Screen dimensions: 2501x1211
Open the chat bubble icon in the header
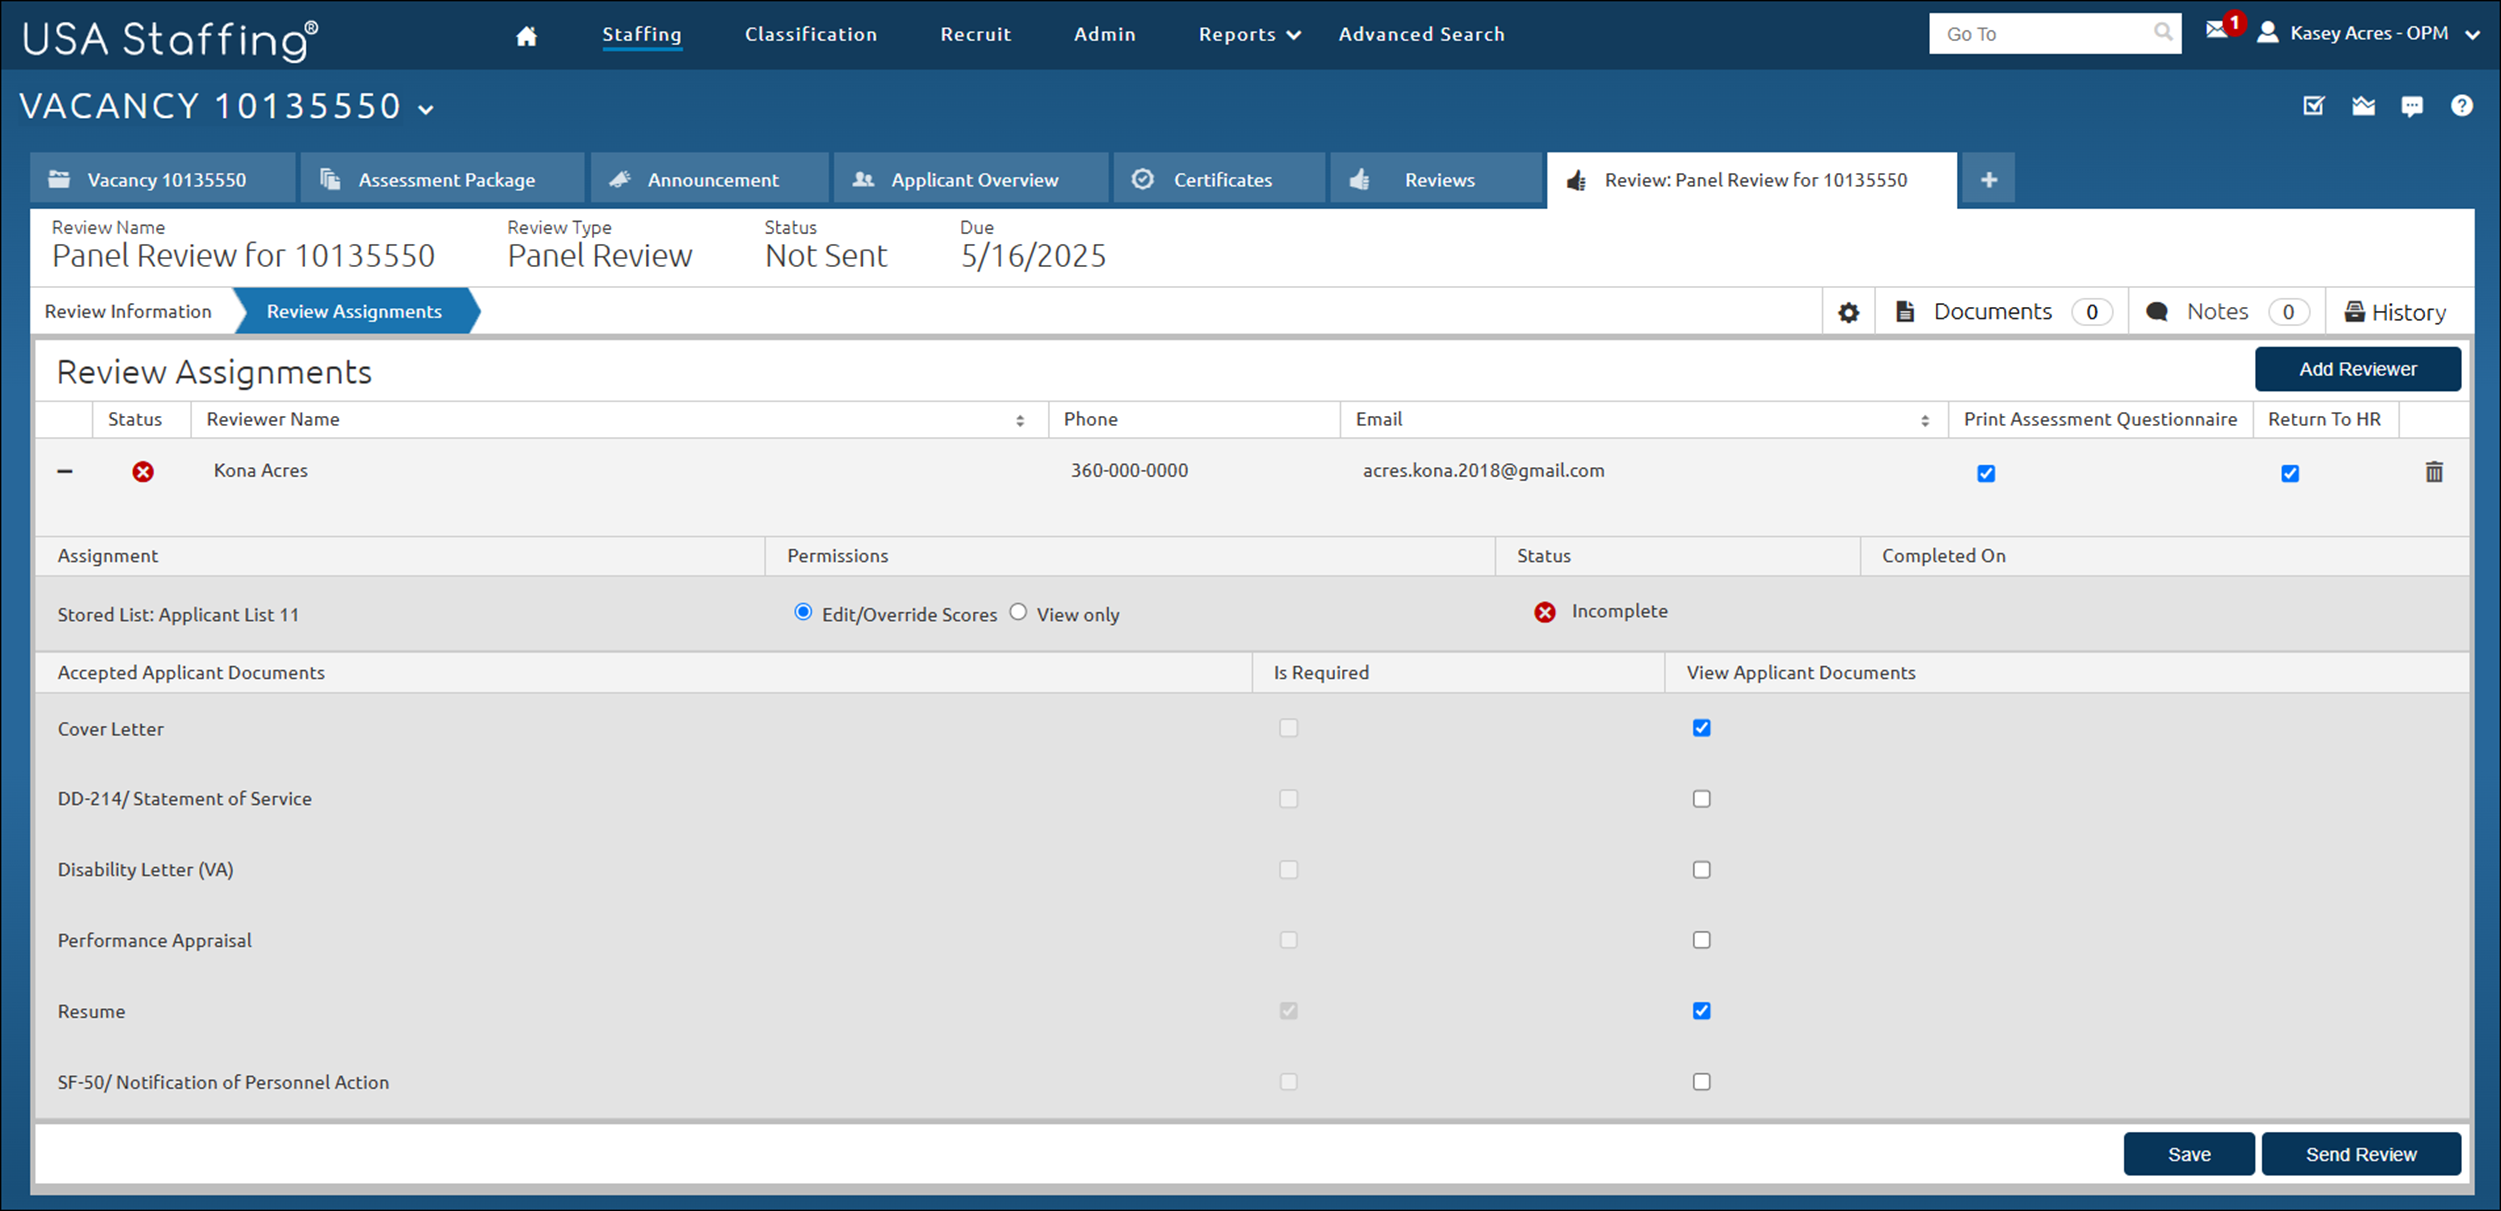2412,106
